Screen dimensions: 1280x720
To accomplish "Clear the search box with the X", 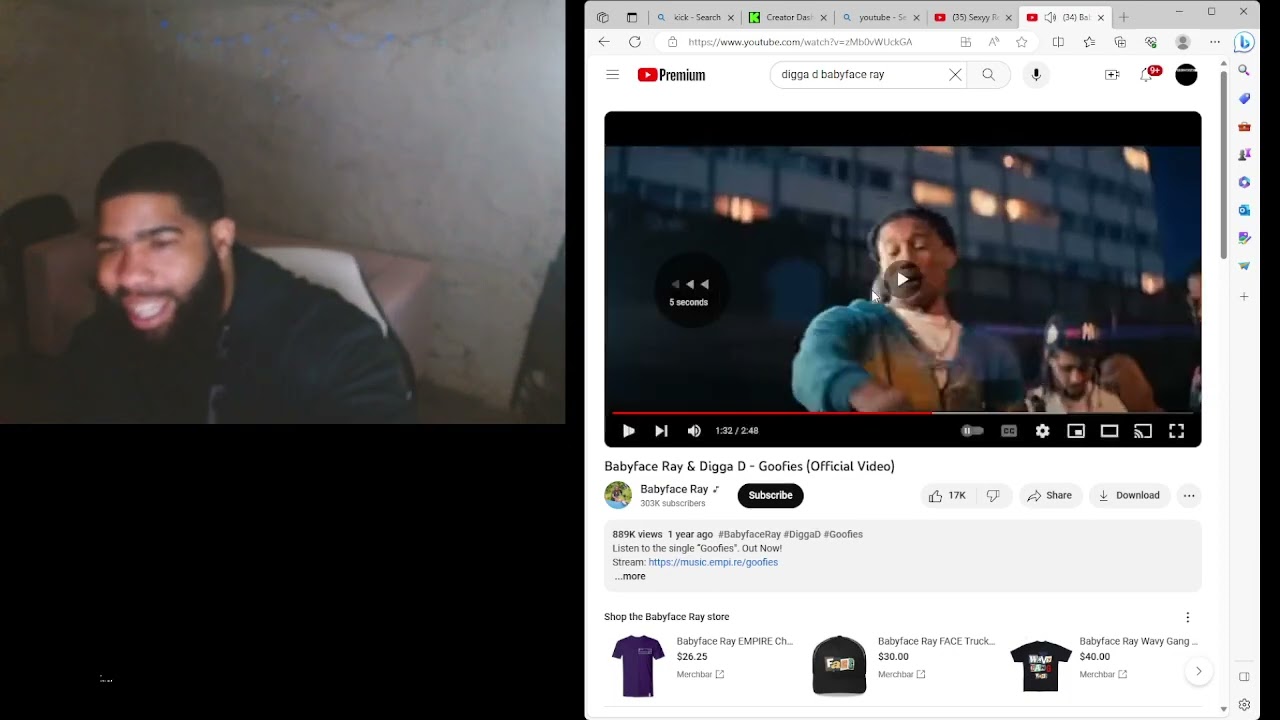I will 955,75.
